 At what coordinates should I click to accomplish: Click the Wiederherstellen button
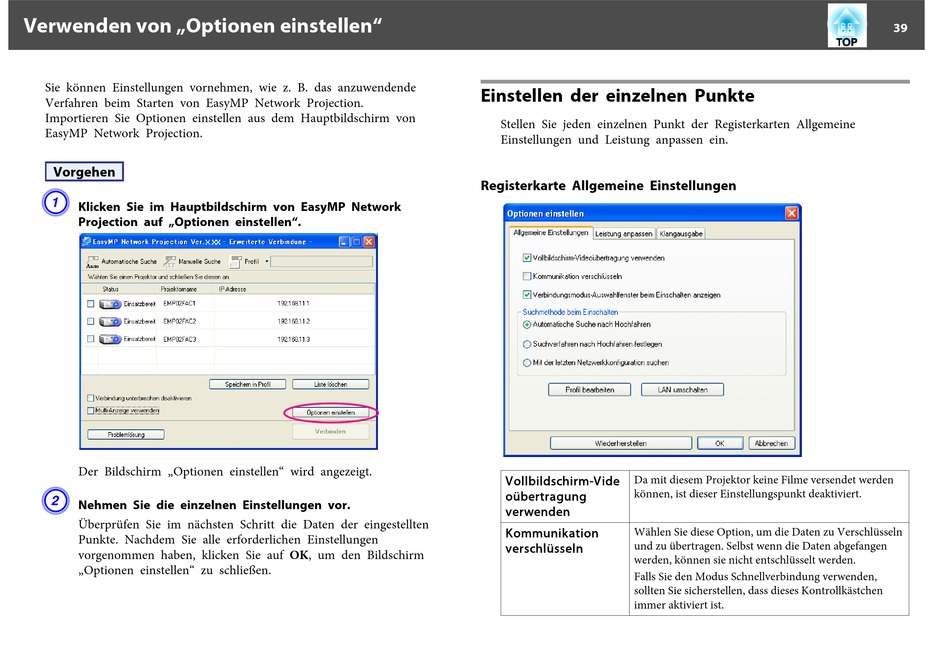coord(620,443)
